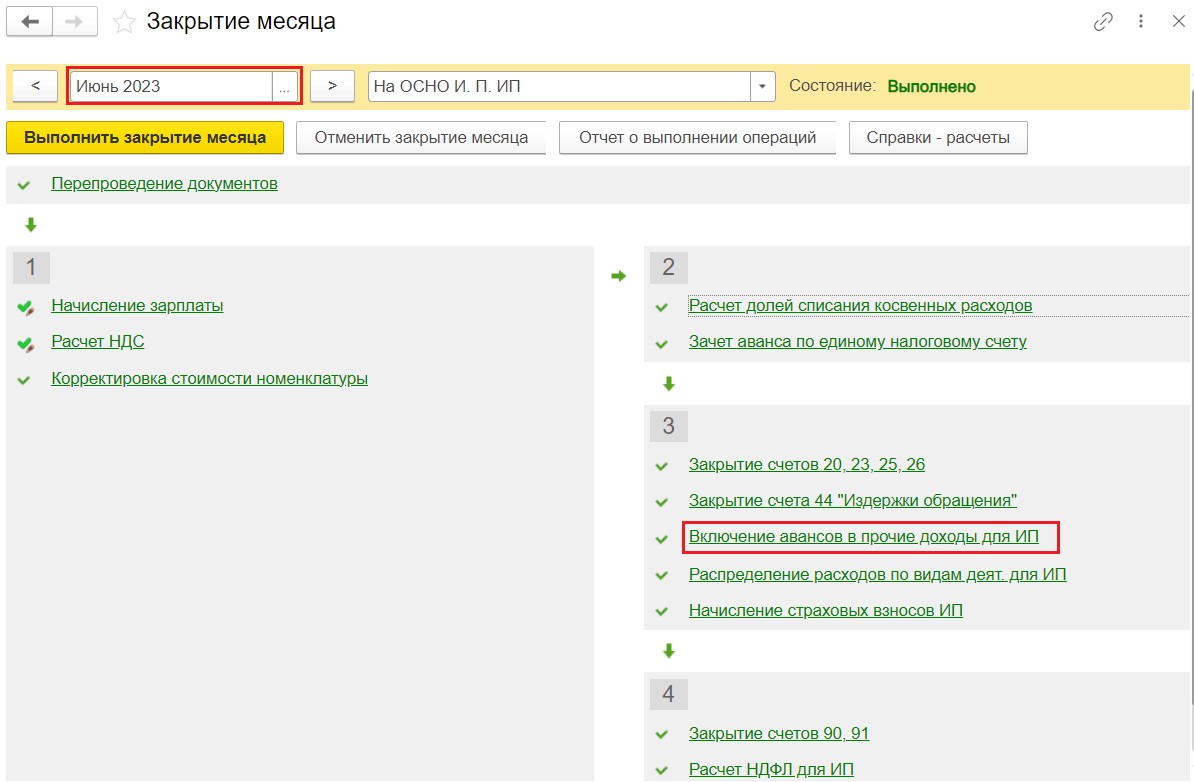Click the Выполнено status text
Screen dimensions: 1194x782
coord(931,86)
